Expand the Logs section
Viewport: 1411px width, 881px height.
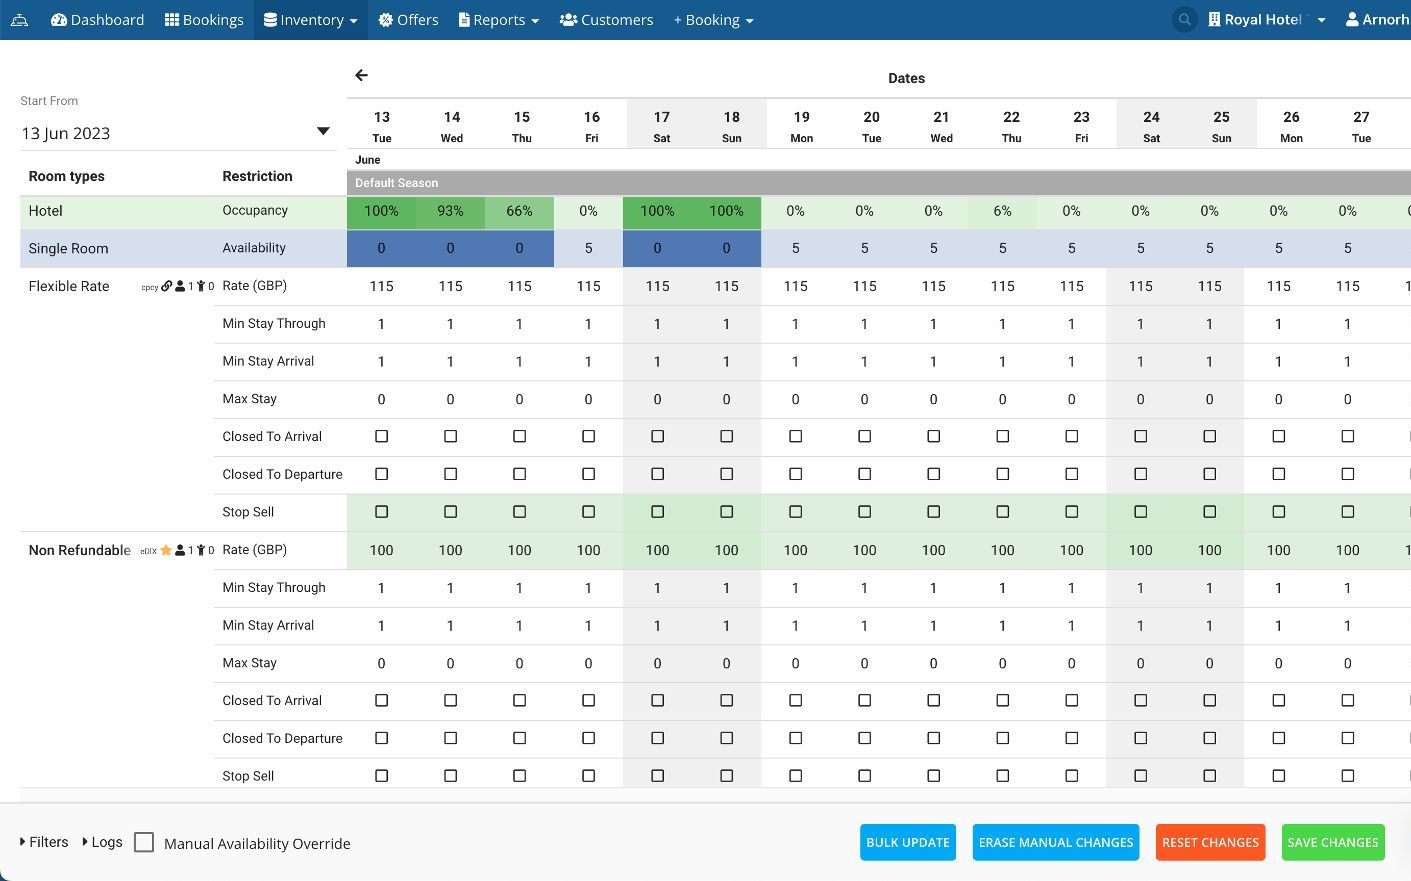tap(102, 842)
